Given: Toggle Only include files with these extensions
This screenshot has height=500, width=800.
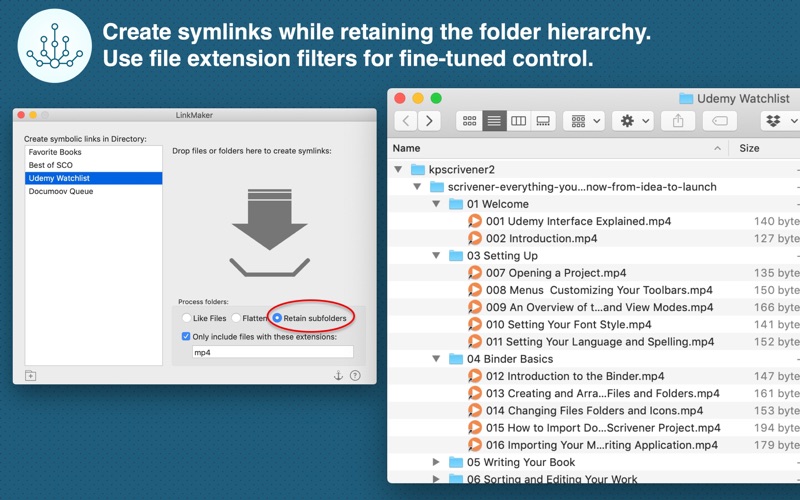Looking at the screenshot, I should [186, 337].
